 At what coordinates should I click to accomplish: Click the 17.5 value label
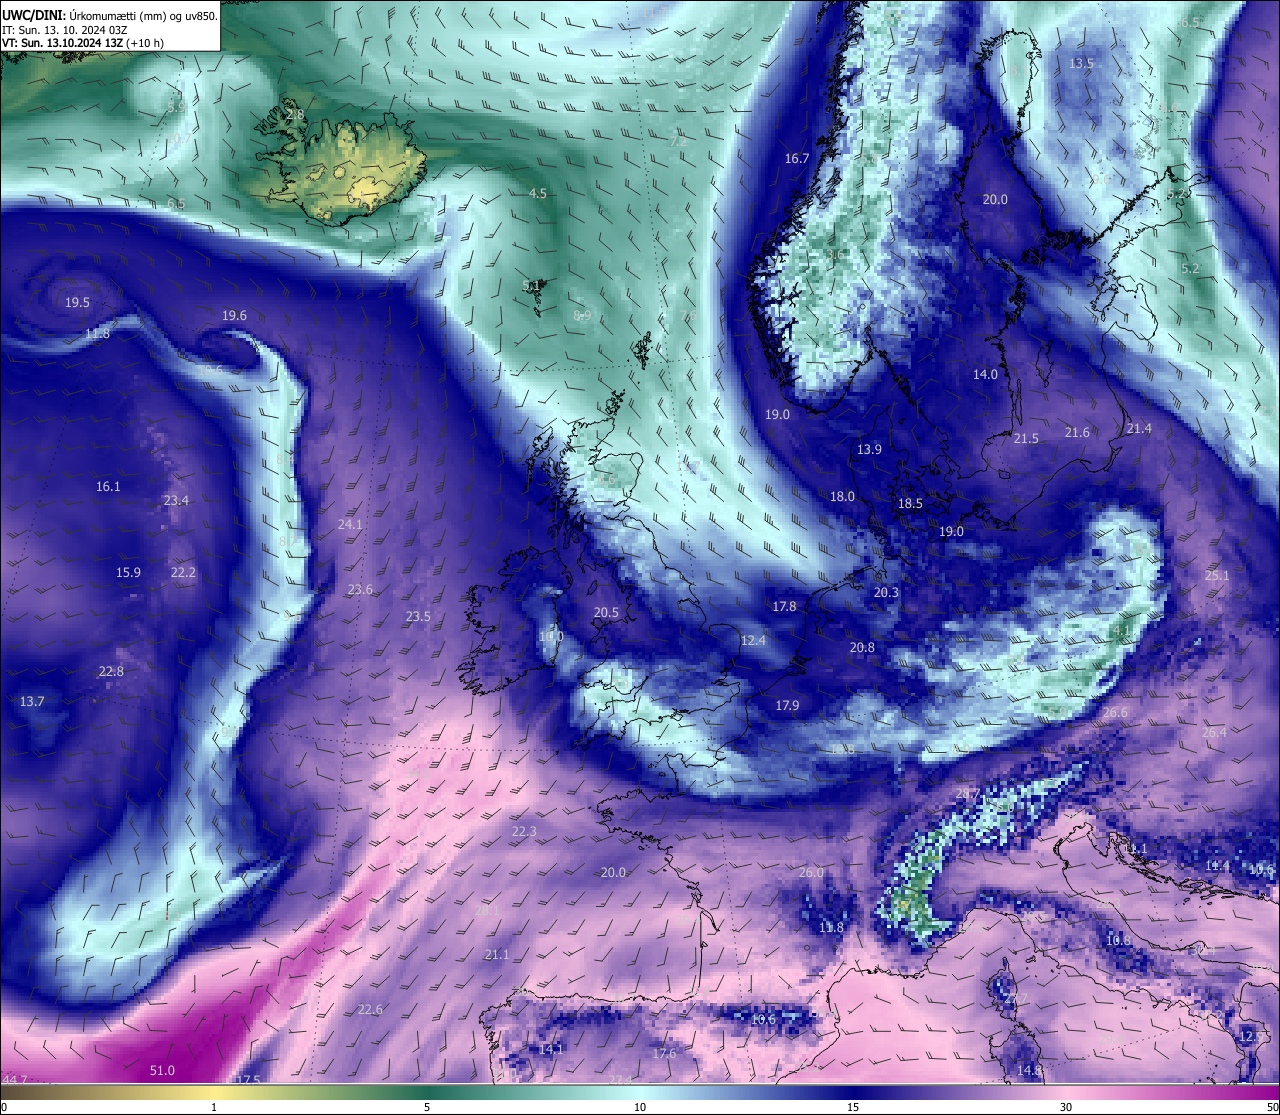click(247, 1080)
